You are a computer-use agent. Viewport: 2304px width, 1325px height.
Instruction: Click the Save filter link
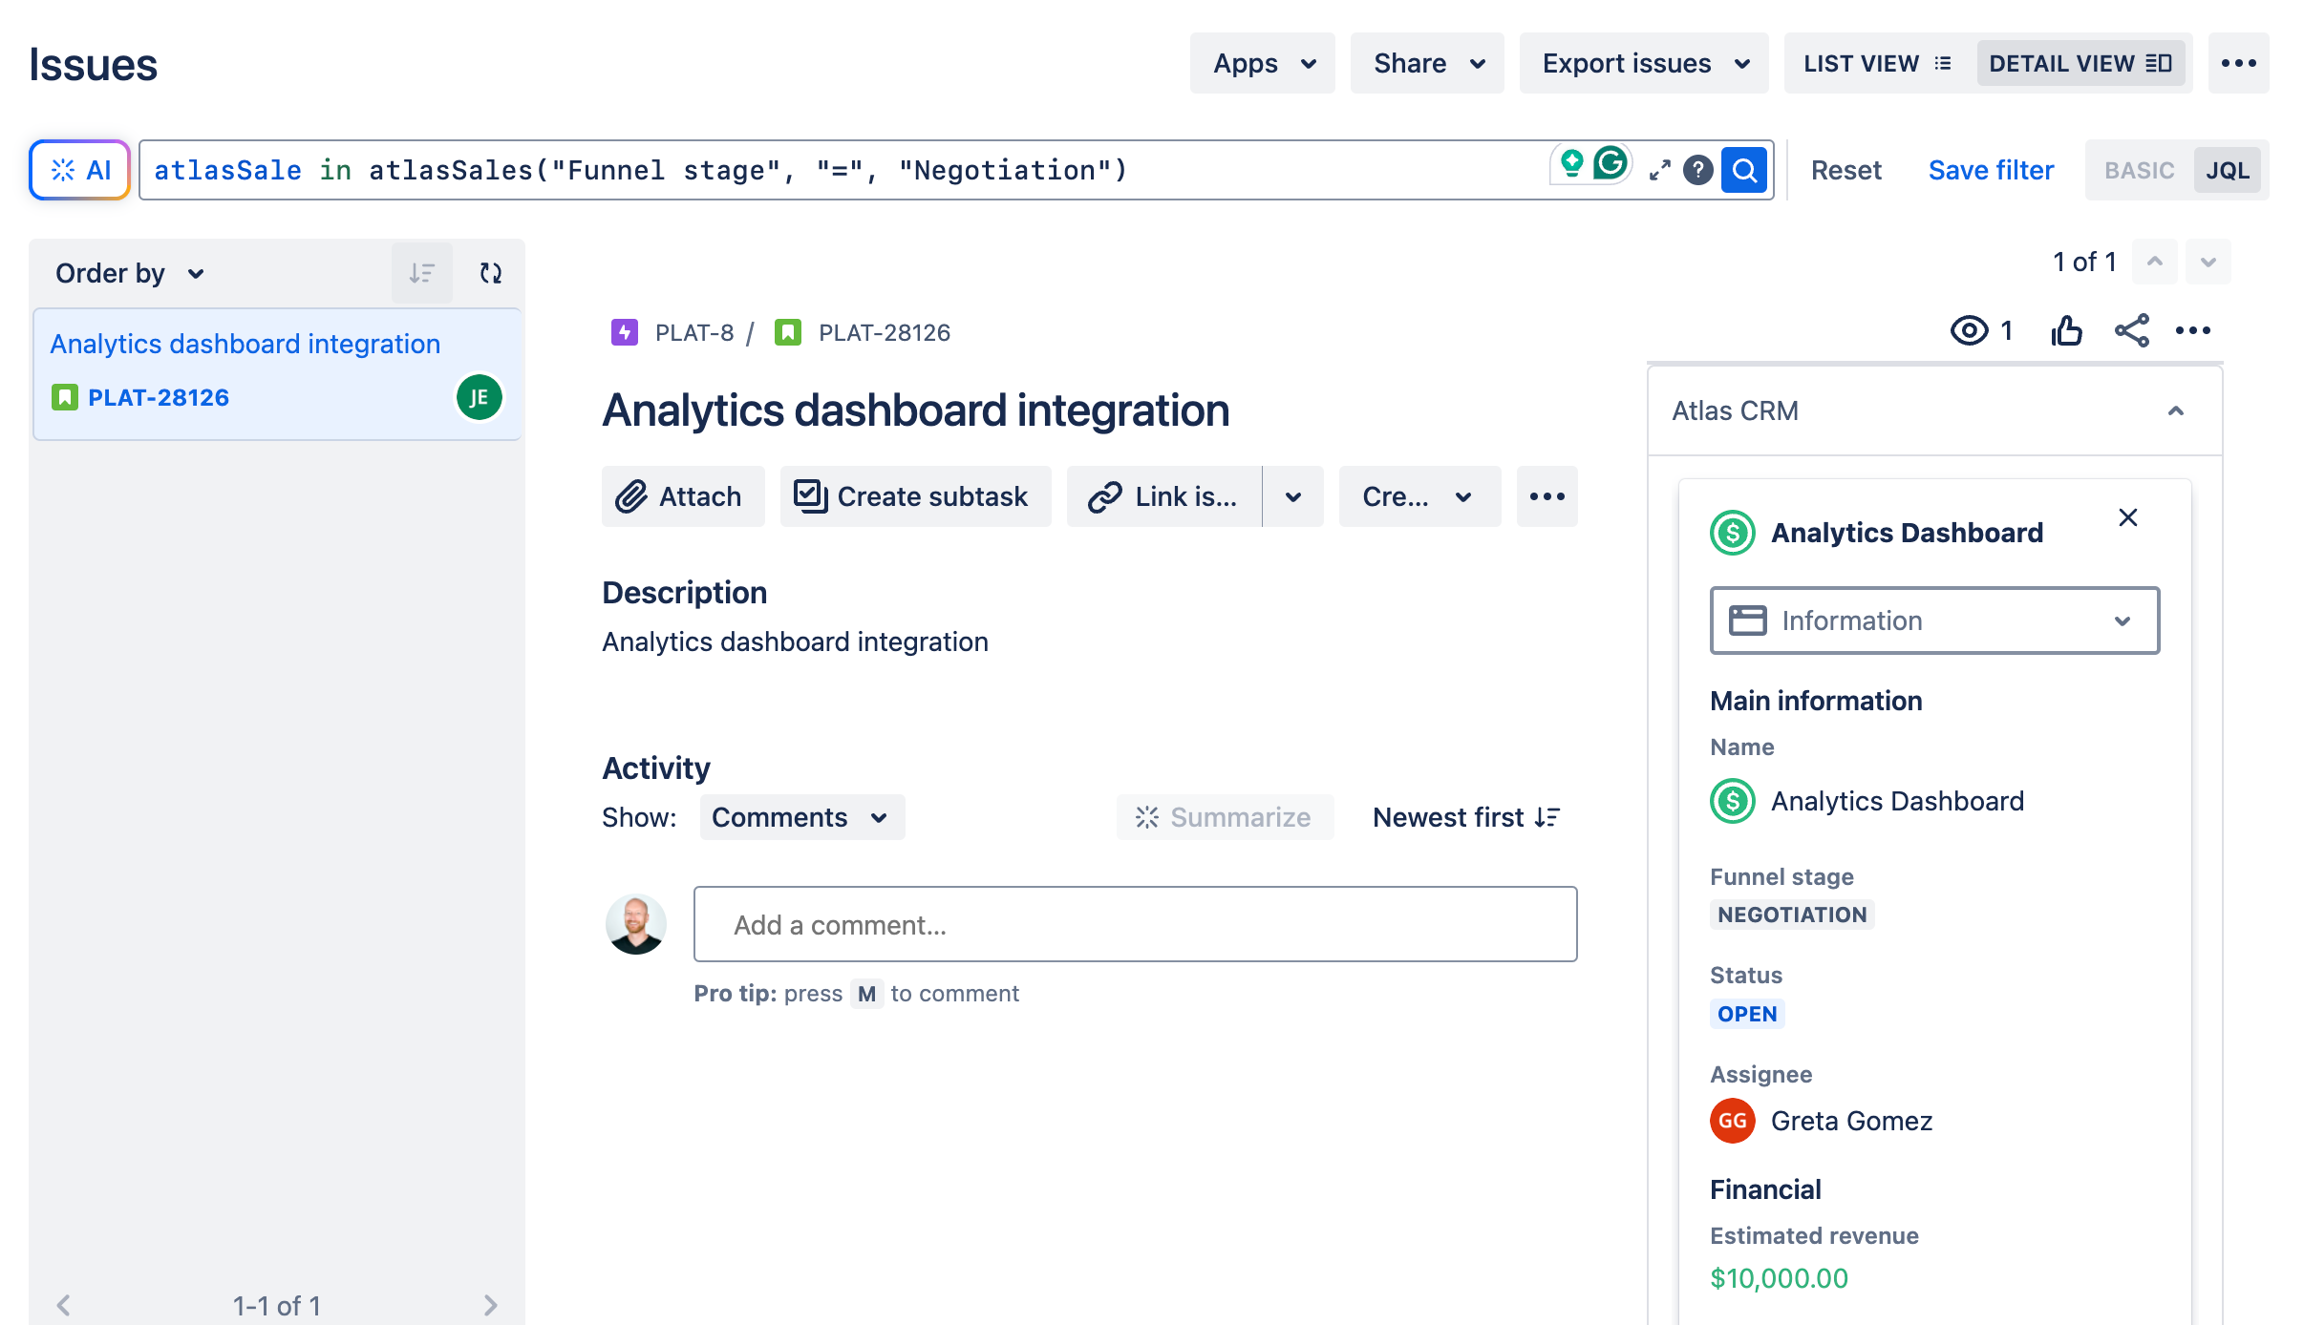[x=1990, y=170]
